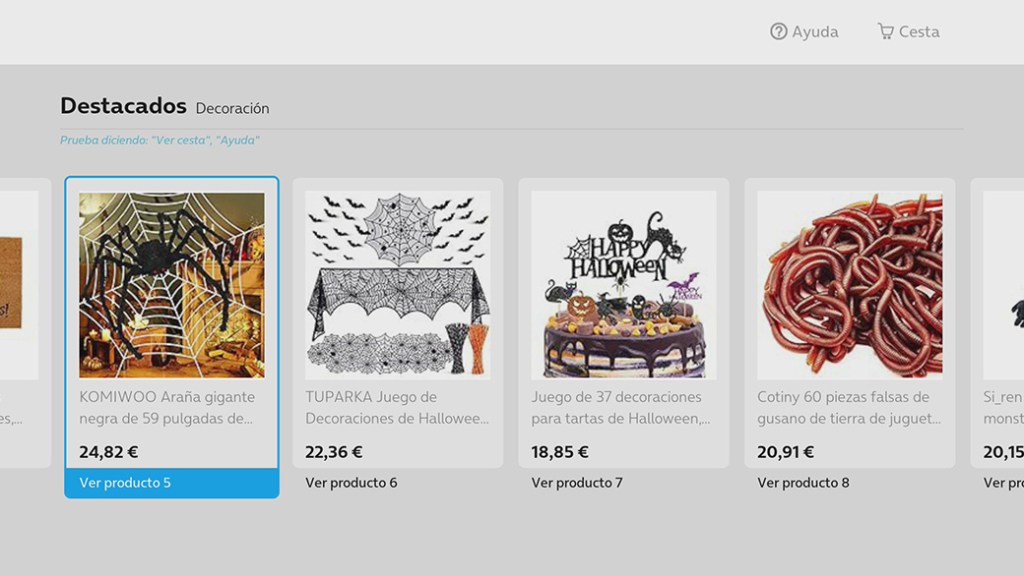
Task: Open the giant spider product image
Action: click(x=172, y=285)
